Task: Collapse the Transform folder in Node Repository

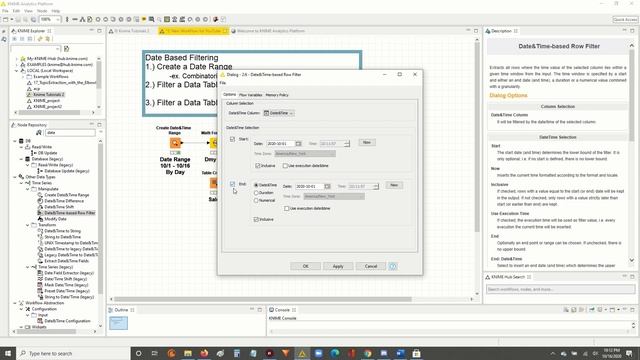Action: point(27,225)
